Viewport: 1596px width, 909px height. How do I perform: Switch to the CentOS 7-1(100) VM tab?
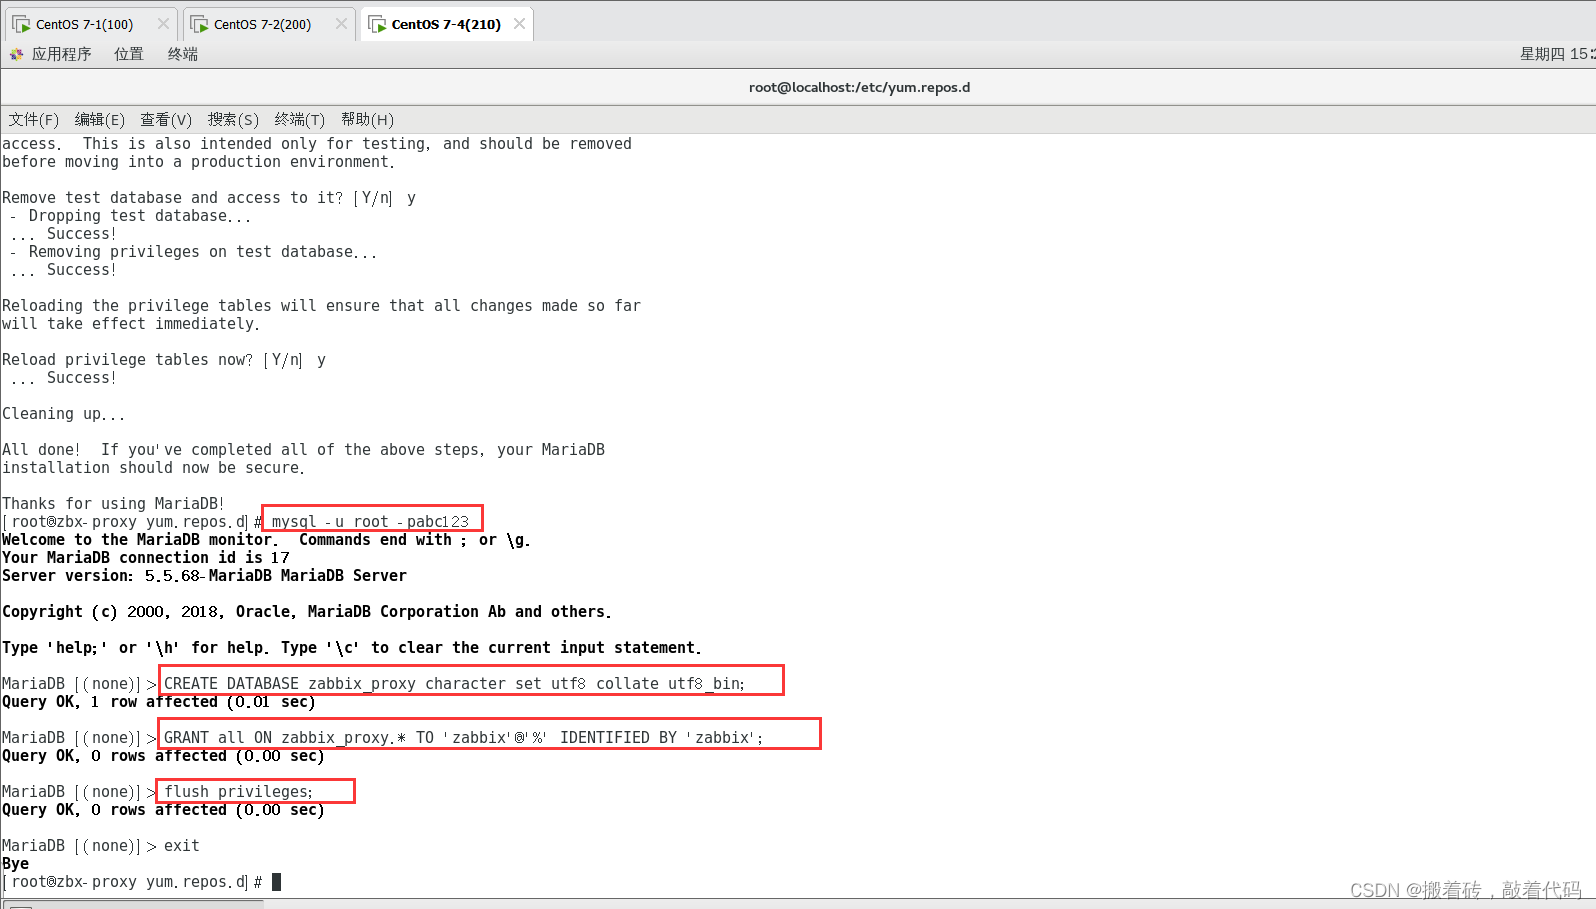point(85,24)
